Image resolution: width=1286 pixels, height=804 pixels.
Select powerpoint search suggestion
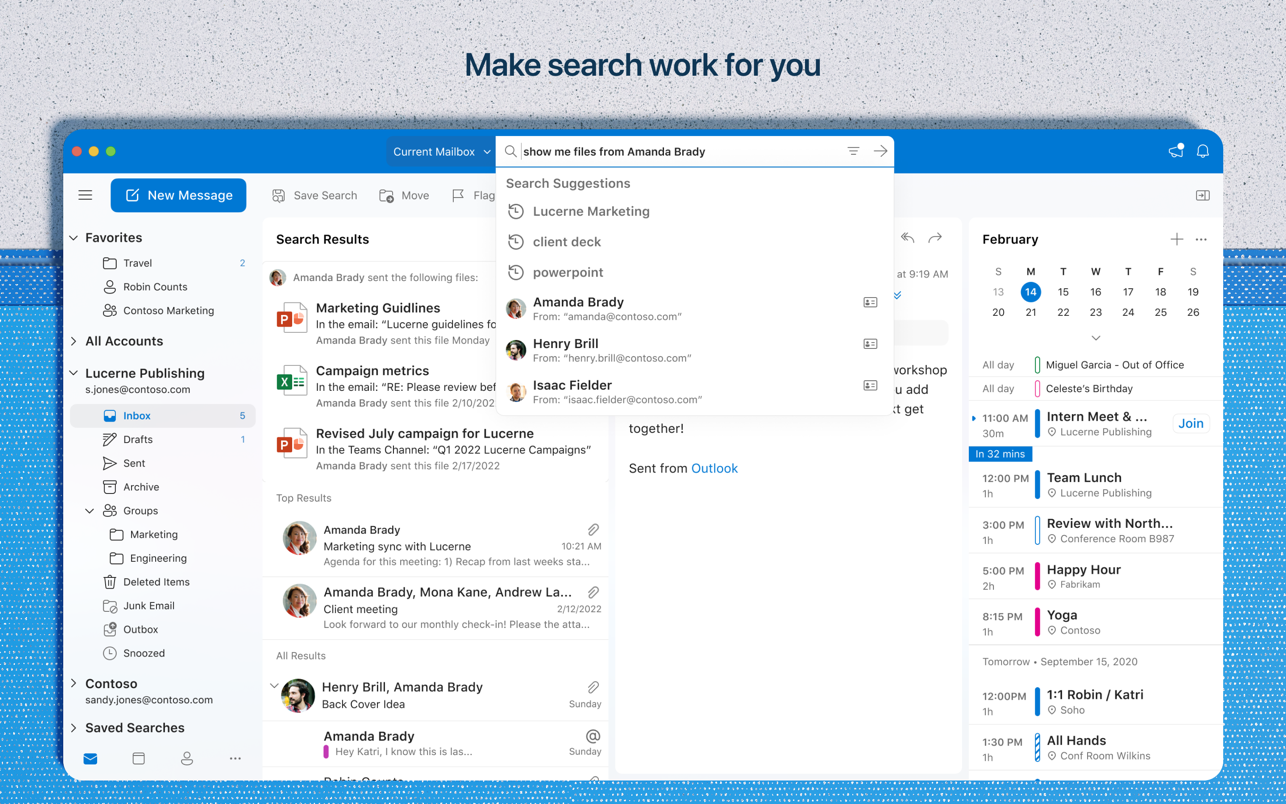[x=694, y=272]
